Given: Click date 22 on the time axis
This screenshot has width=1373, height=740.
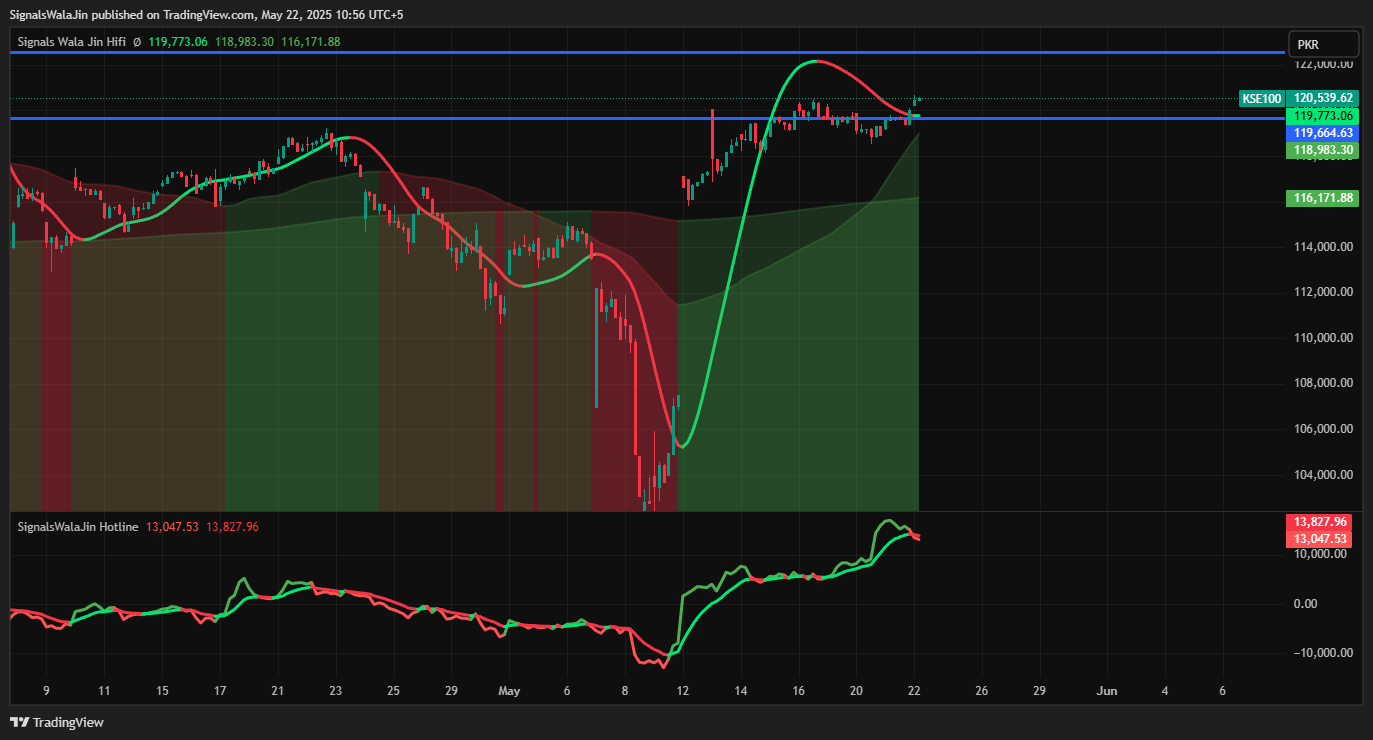Looking at the screenshot, I should point(914,691).
